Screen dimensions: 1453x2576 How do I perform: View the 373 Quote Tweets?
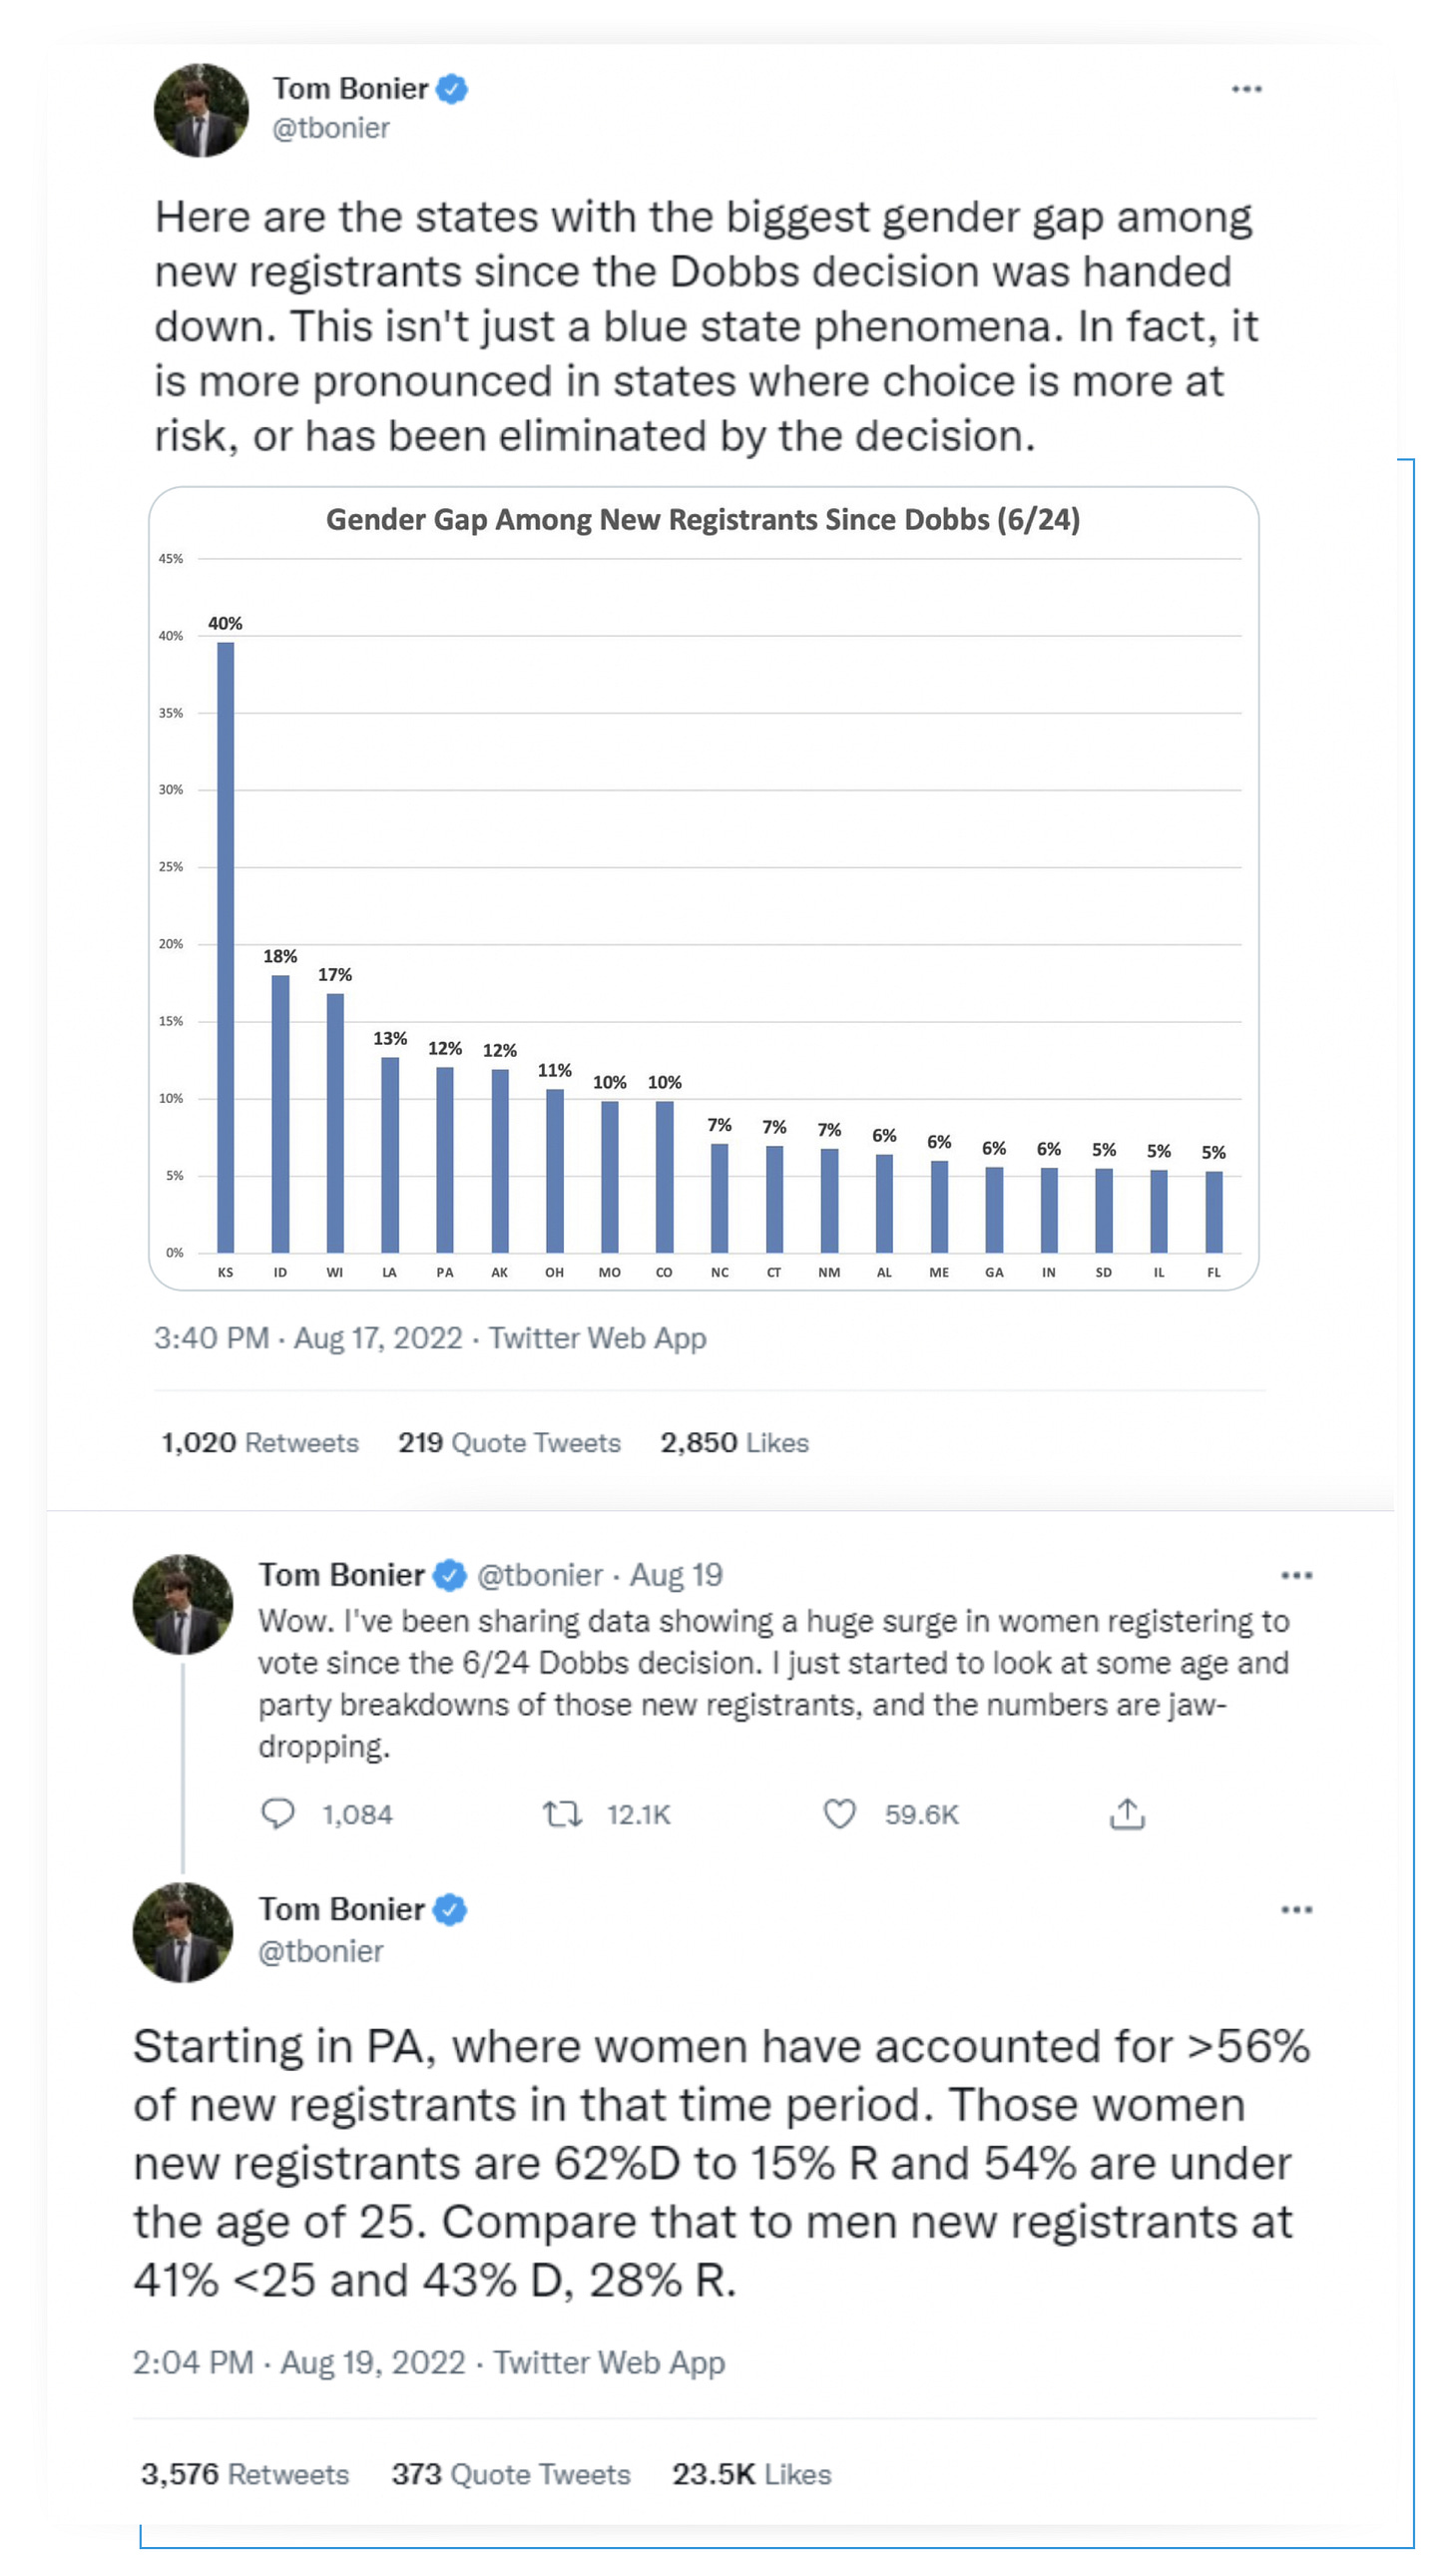pyautogui.click(x=511, y=2473)
